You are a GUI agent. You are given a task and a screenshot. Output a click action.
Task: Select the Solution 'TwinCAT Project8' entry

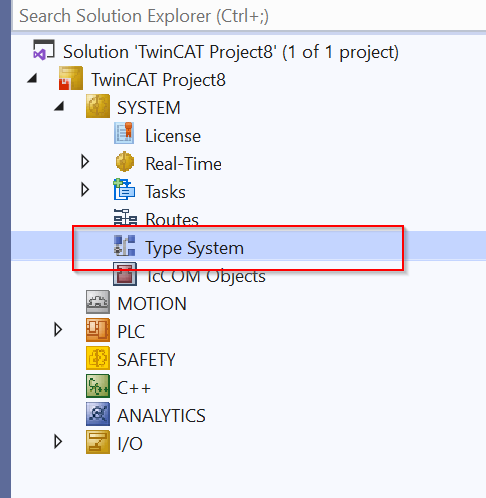231,52
